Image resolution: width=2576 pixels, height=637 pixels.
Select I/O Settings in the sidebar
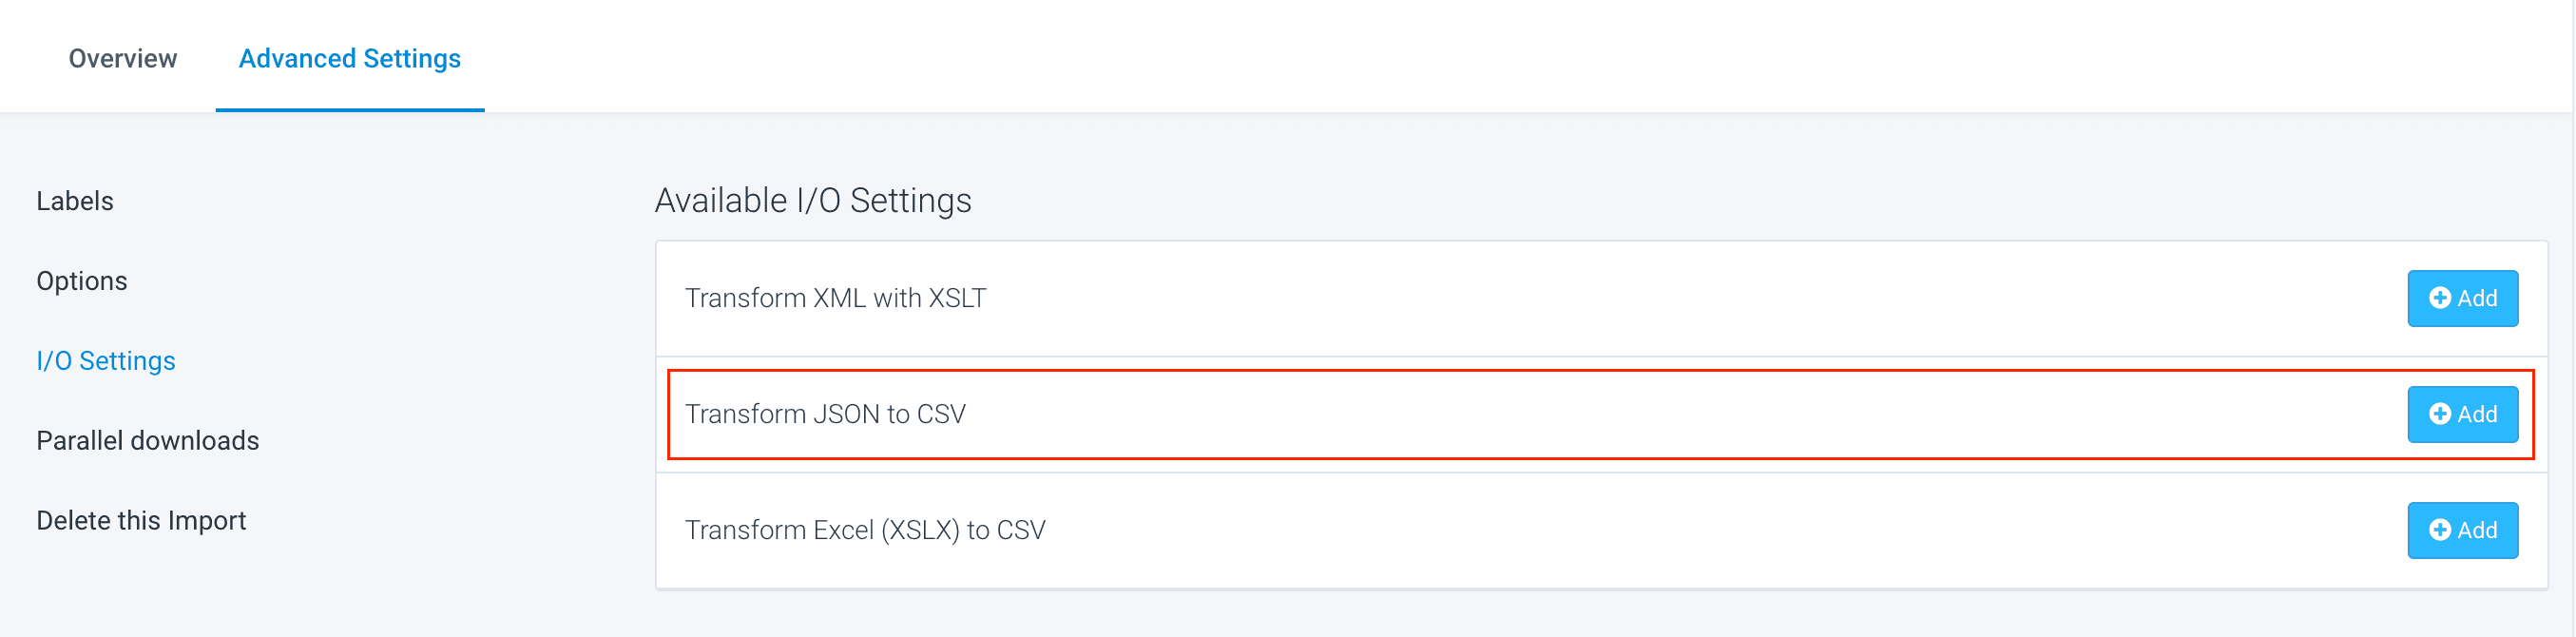(x=106, y=361)
